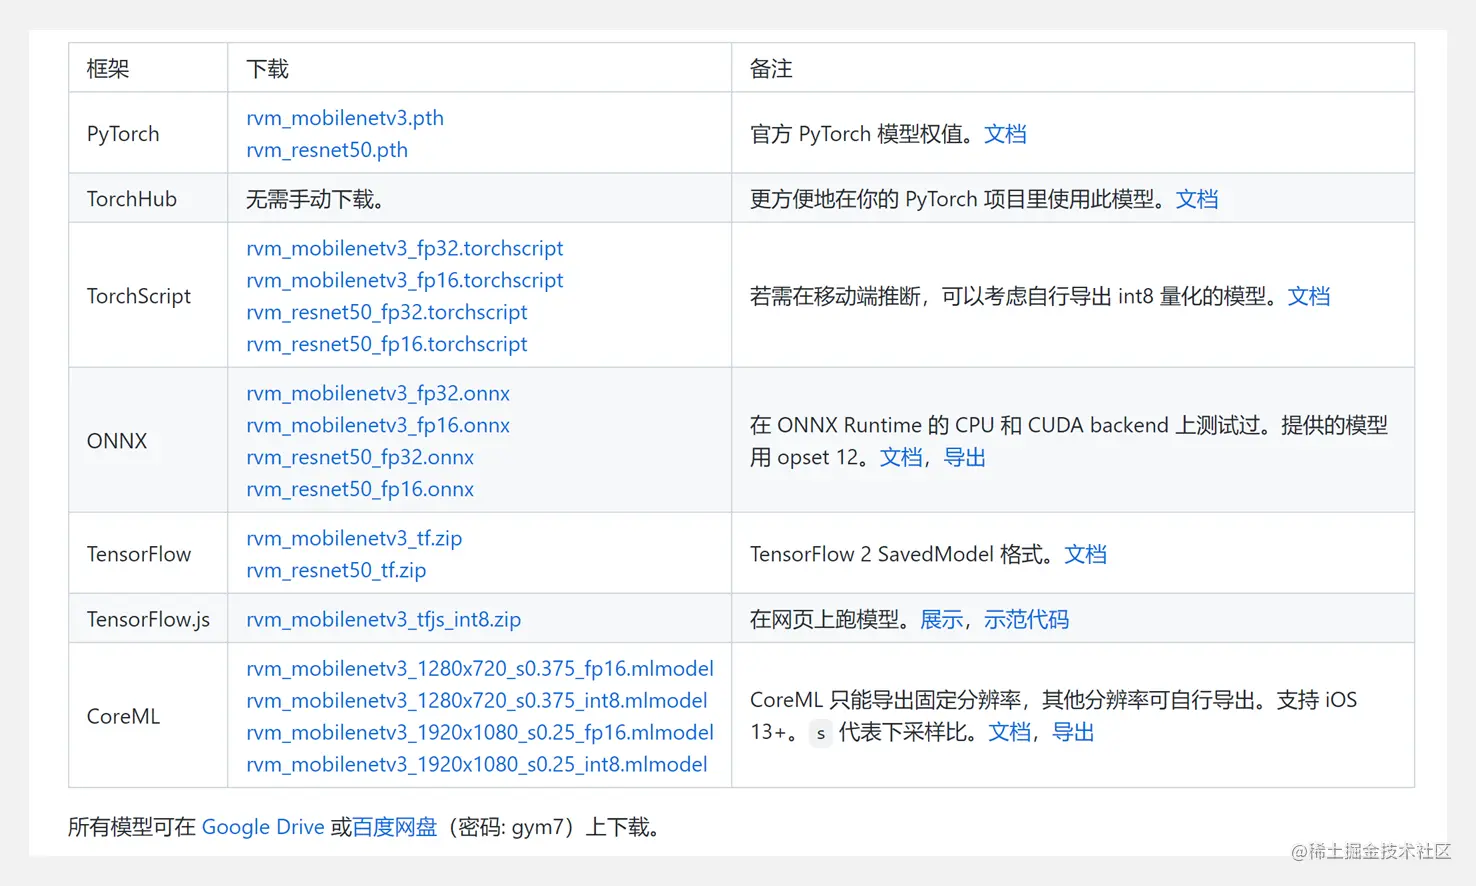This screenshot has height=886, width=1476.
Task: Click 'TensorFlow 2 SavedModel 格式' text
Action: [897, 554]
